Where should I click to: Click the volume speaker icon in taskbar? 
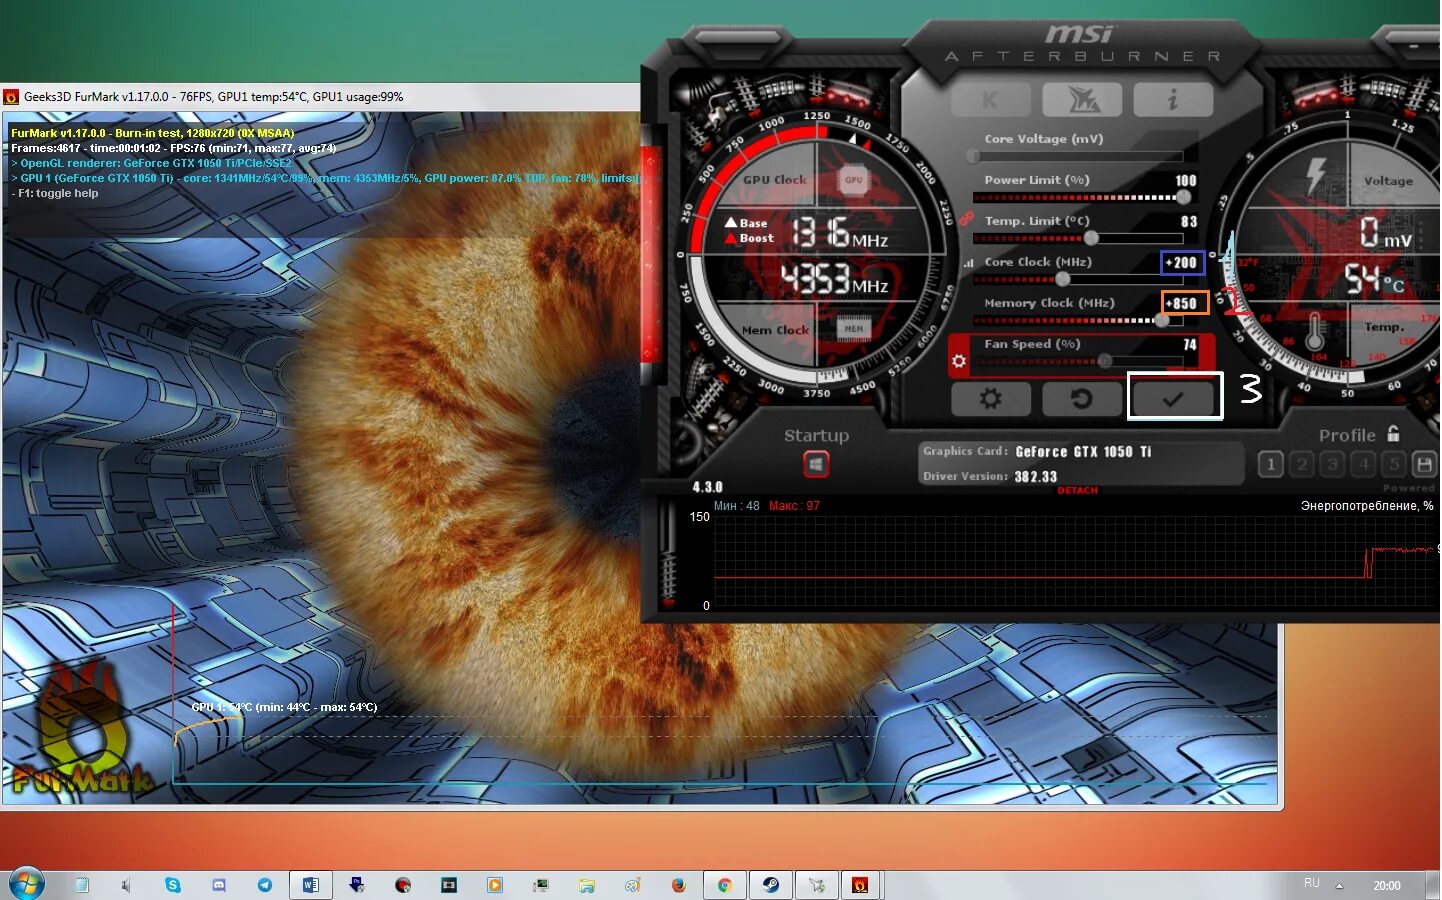click(126, 885)
